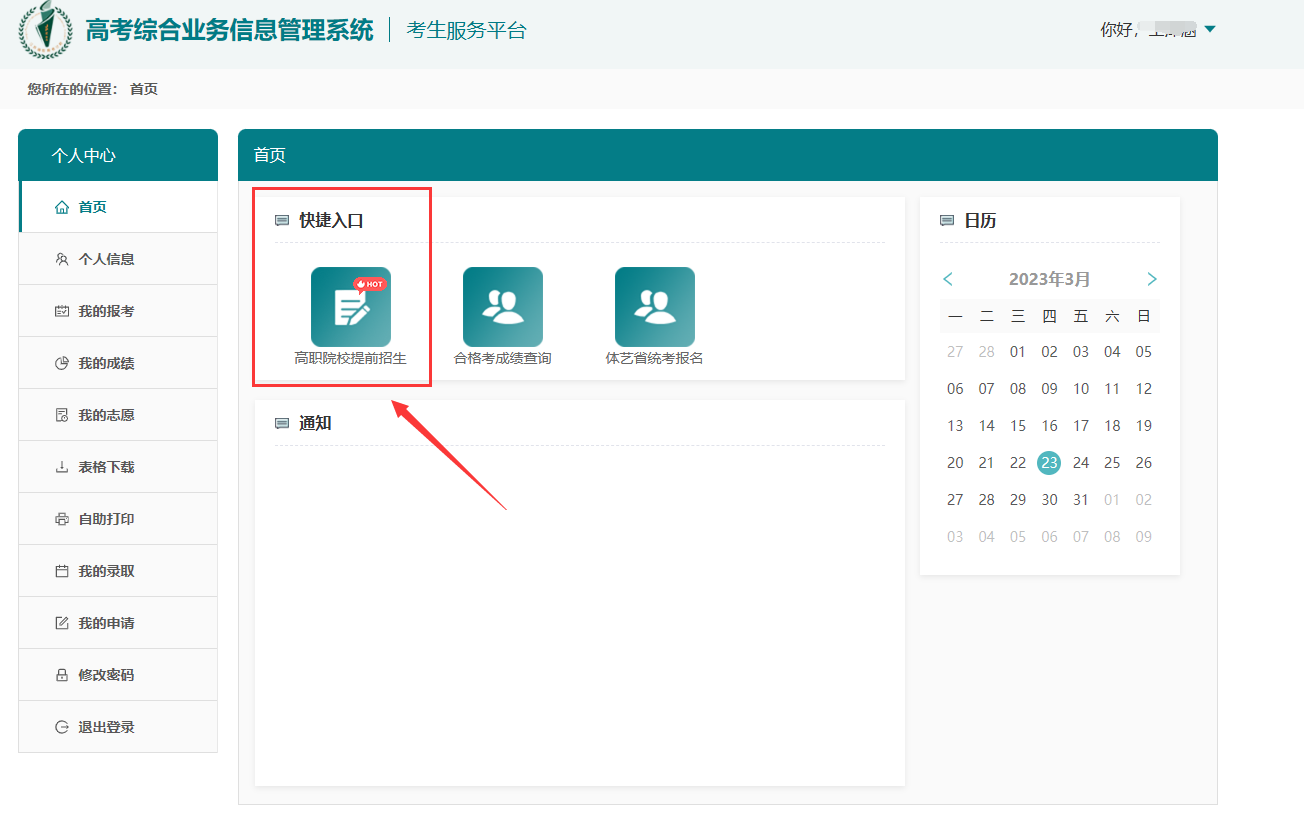Screen dimensions: 1304x821
Task: Select date 15 in the calendar
Action: point(1018,426)
